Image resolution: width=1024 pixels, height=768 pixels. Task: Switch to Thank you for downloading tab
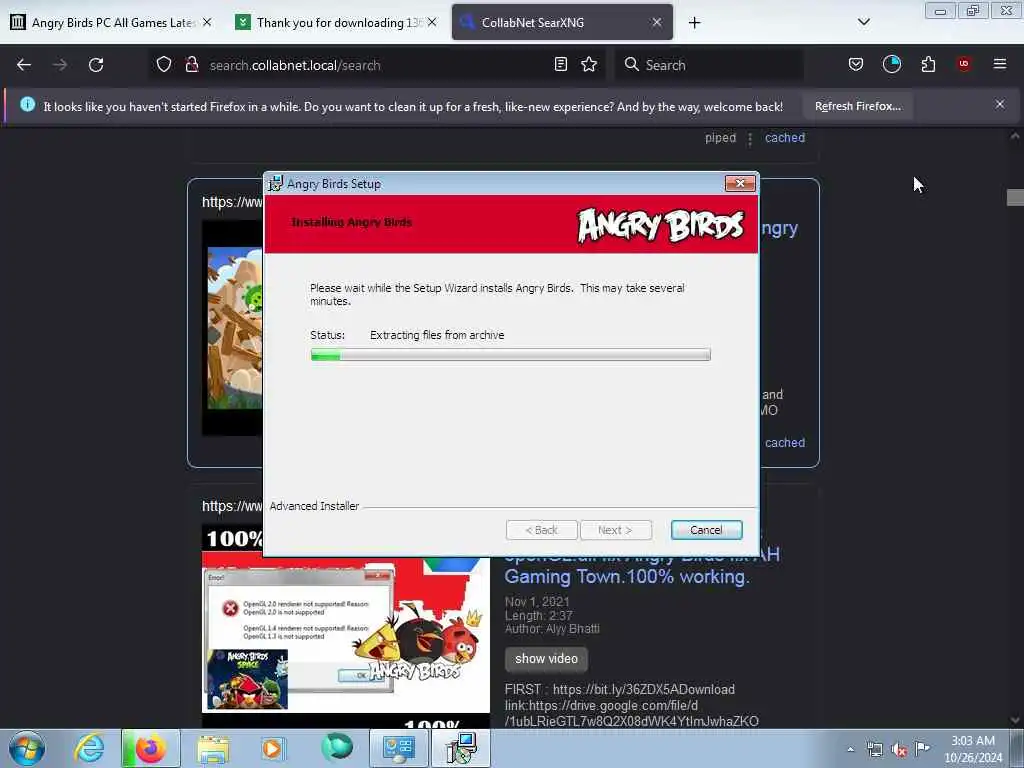(x=337, y=23)
